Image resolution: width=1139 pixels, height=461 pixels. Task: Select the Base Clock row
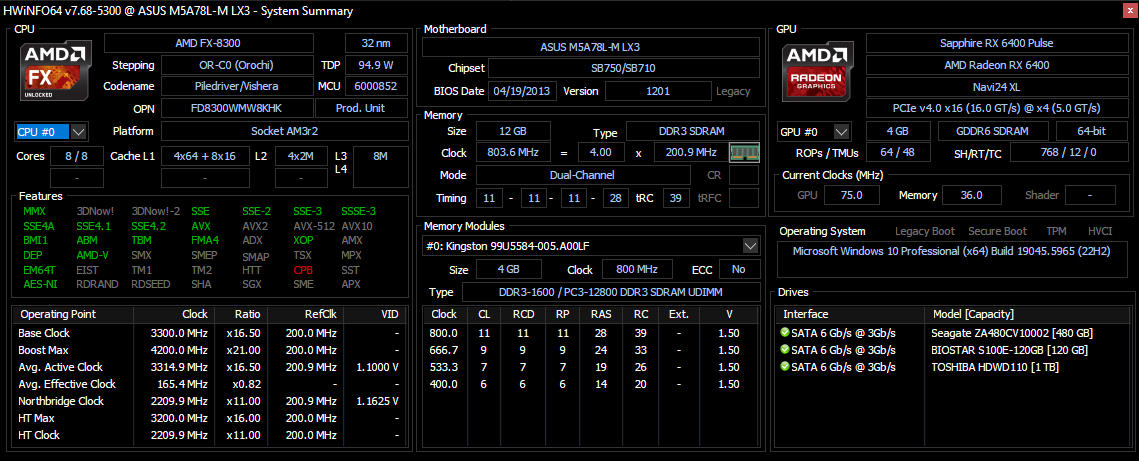tap(211, 333)
